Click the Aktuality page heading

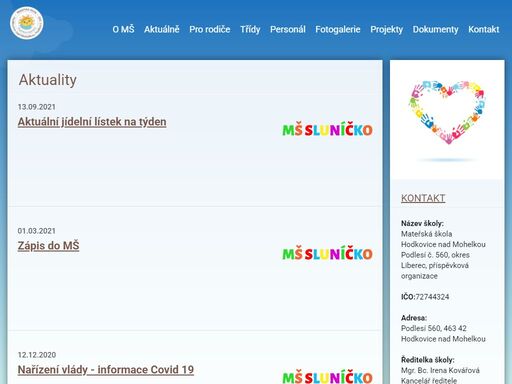pyautogui.click(x=48, y=80)
